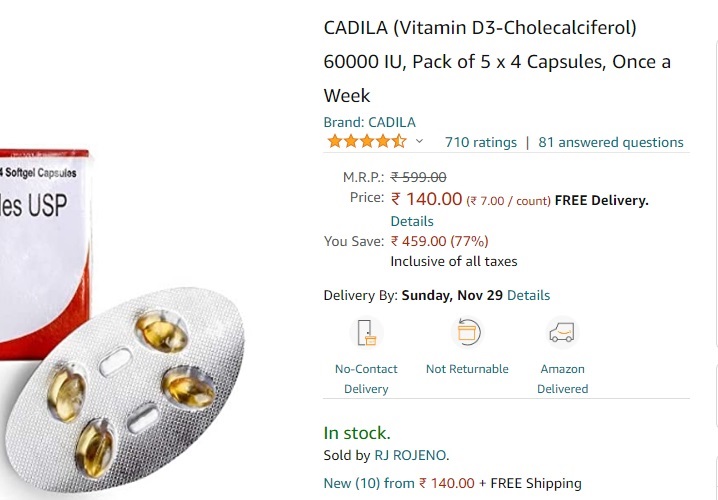Click the star rating icons
Viewport: 718px width, 500px height.
[x=366, y=142]
